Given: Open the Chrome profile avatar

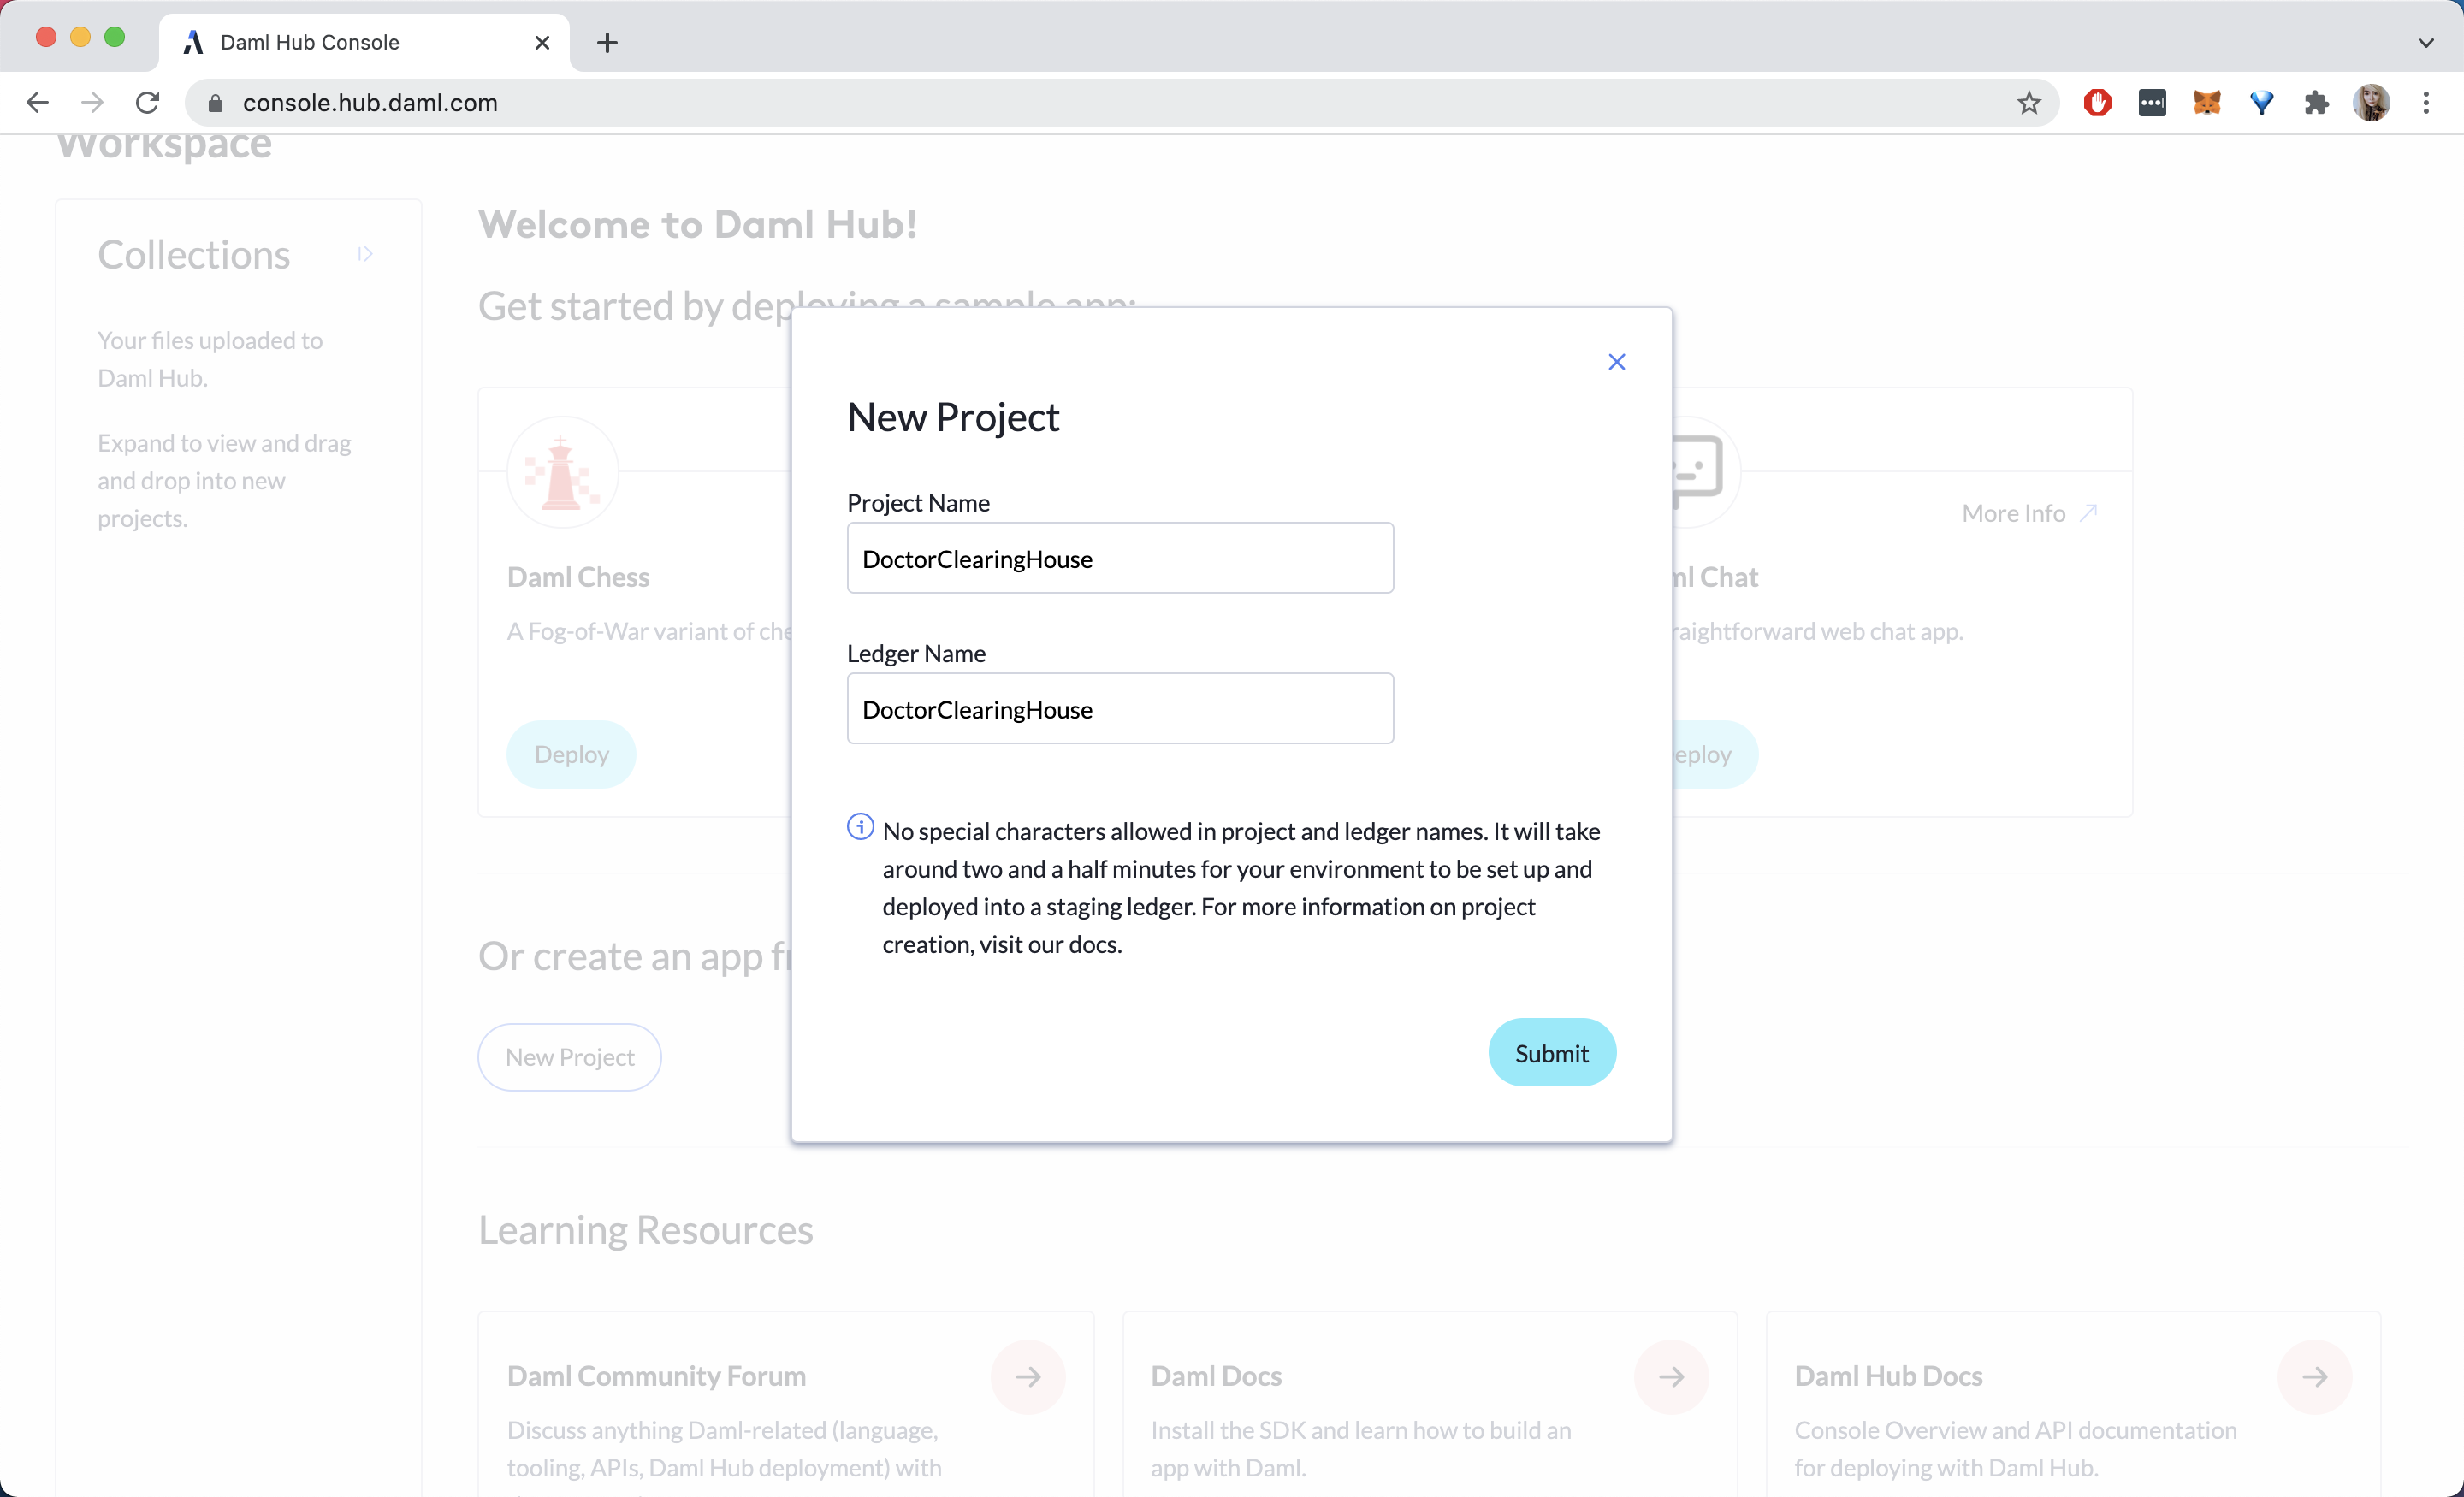Looking at the screenshot, I should [x=2371, y=103].
